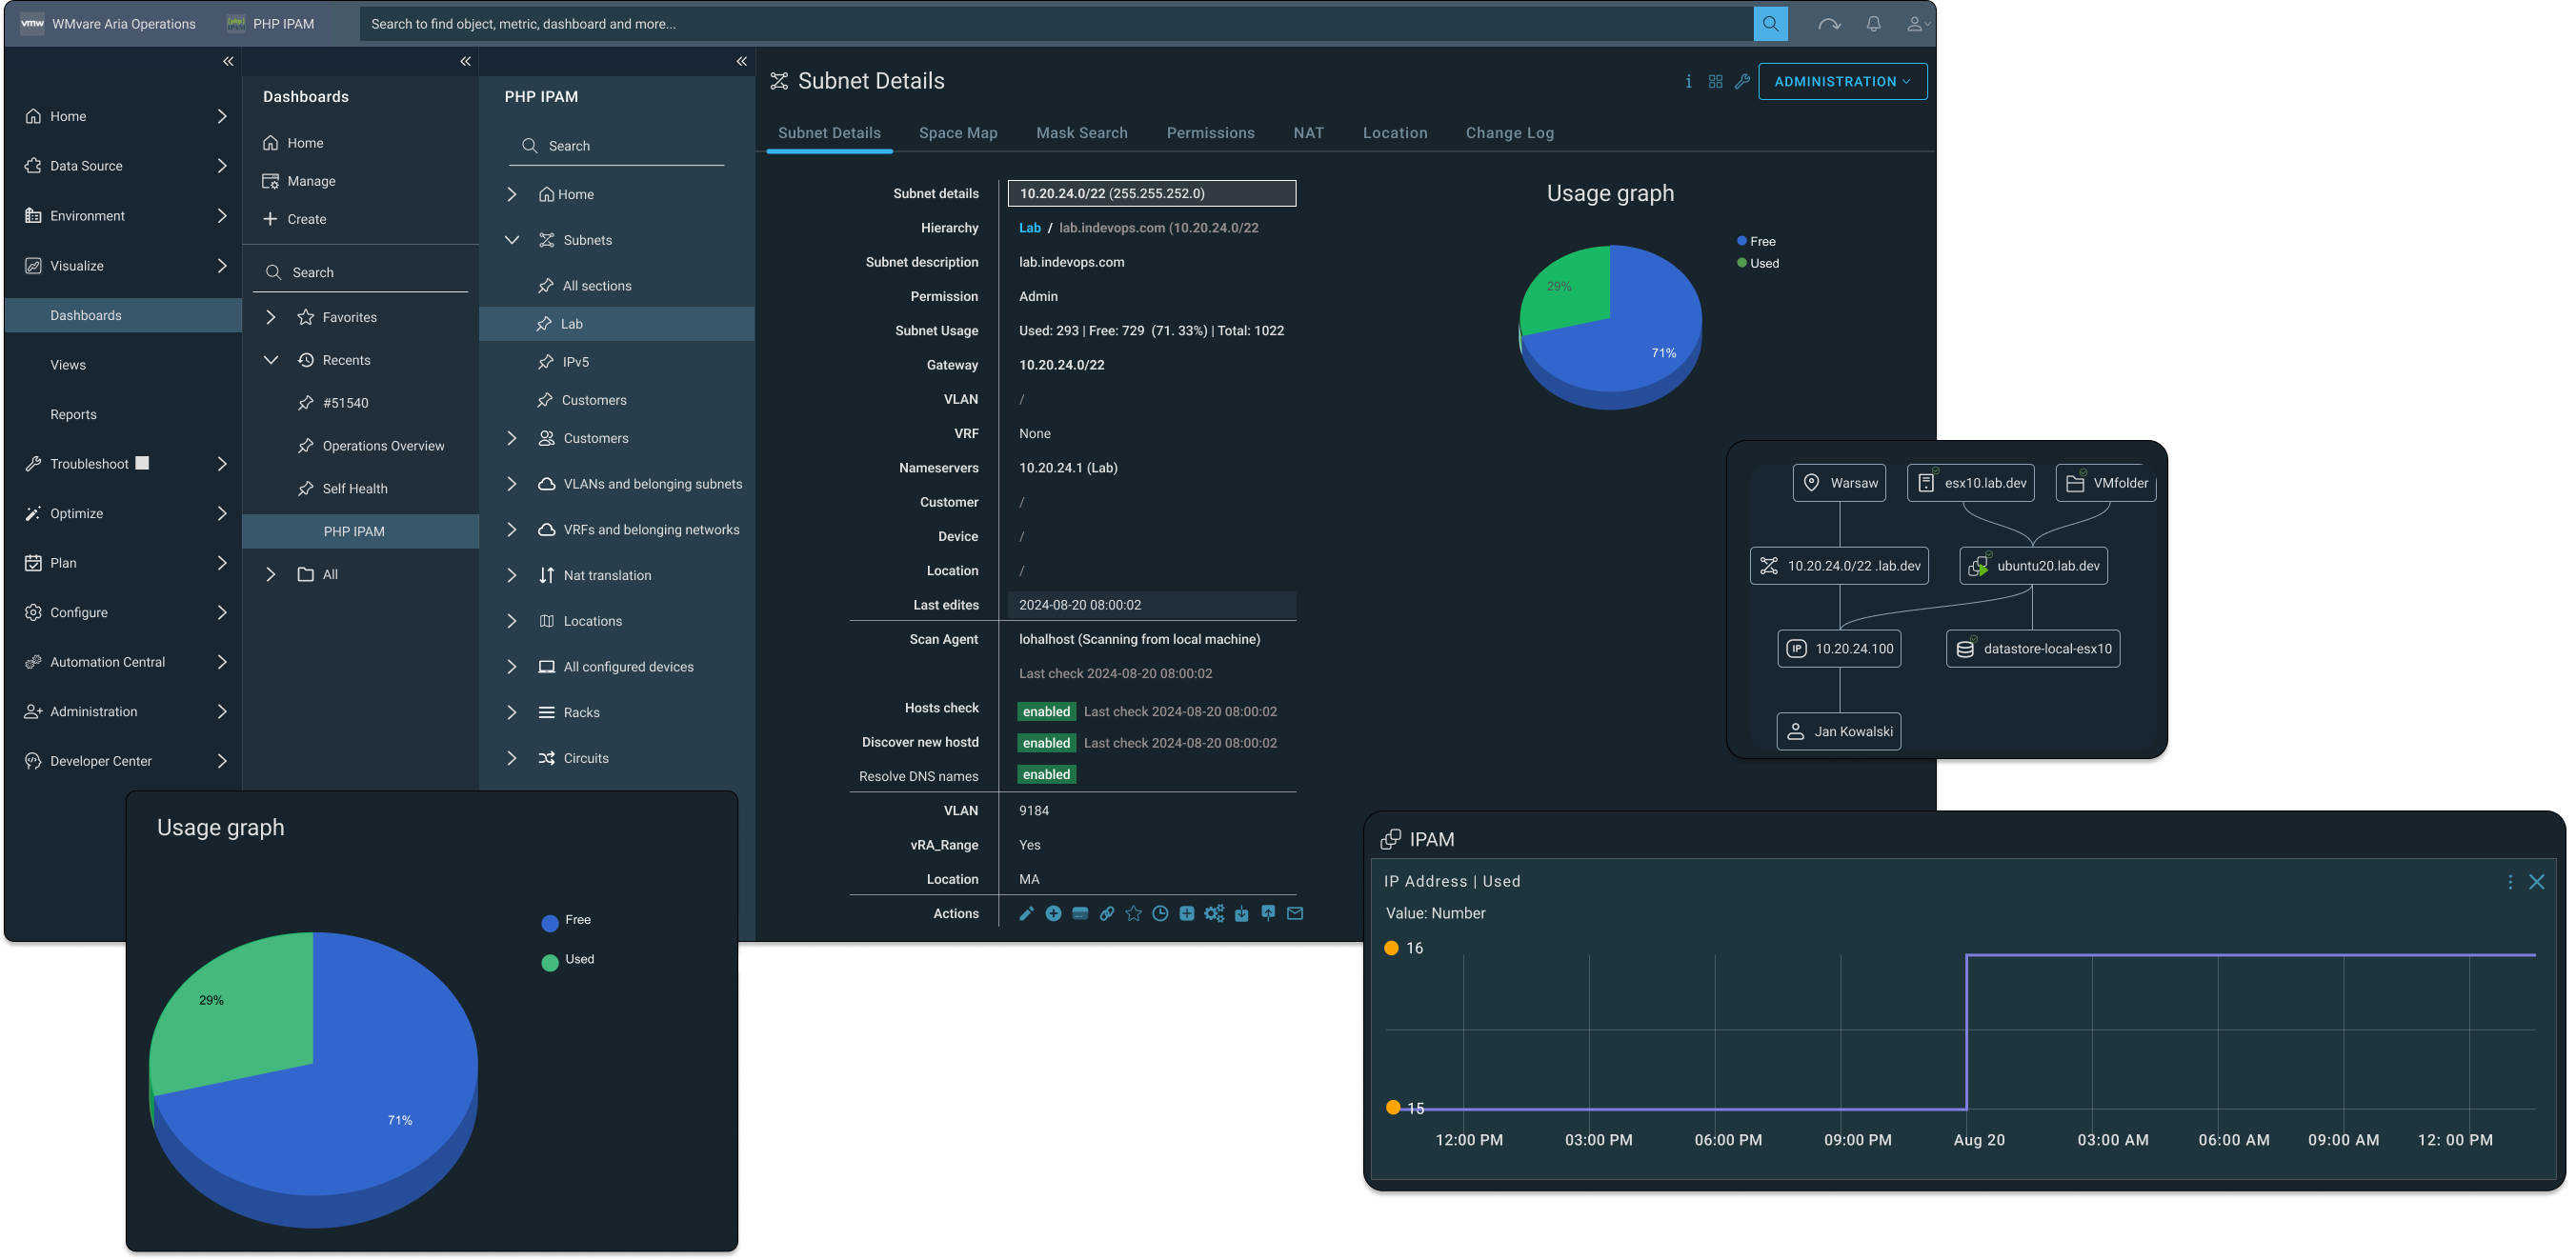2576x1260 pixels.
Task: Click the chain link icon in Actions row
Action: (x=1107, y=913)
